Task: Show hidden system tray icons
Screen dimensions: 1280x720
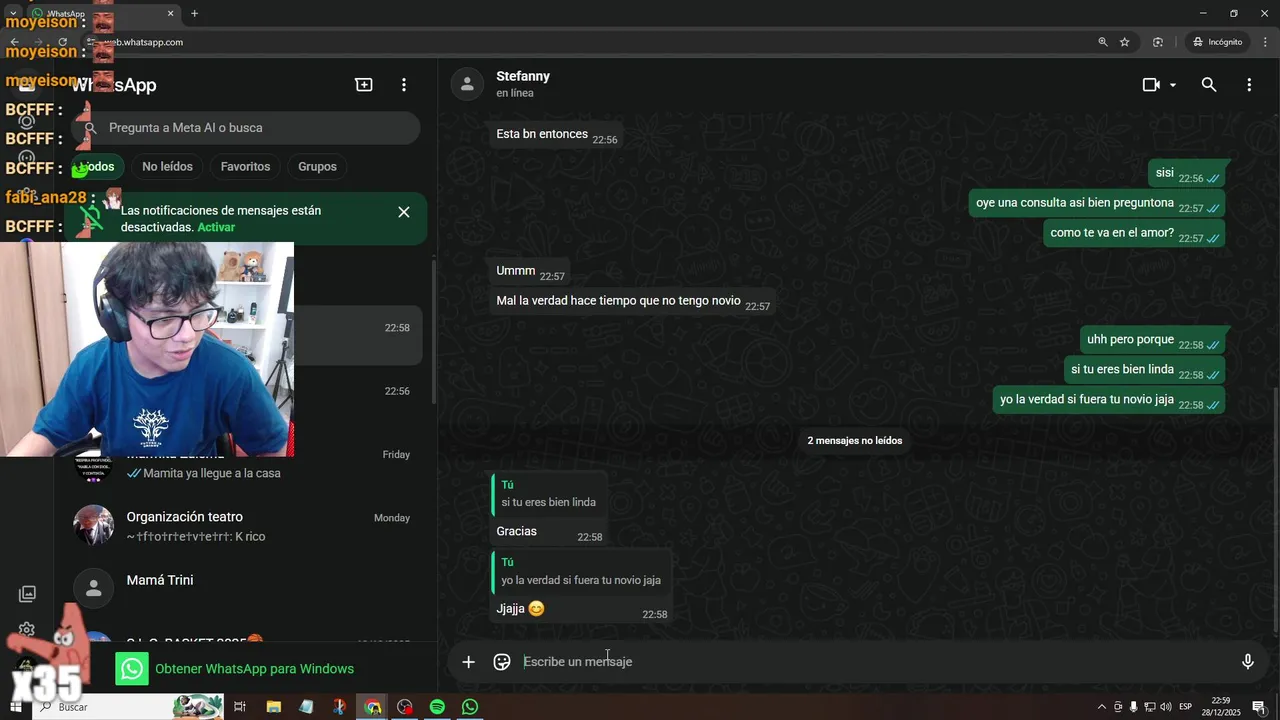Action: point(1102,707)
